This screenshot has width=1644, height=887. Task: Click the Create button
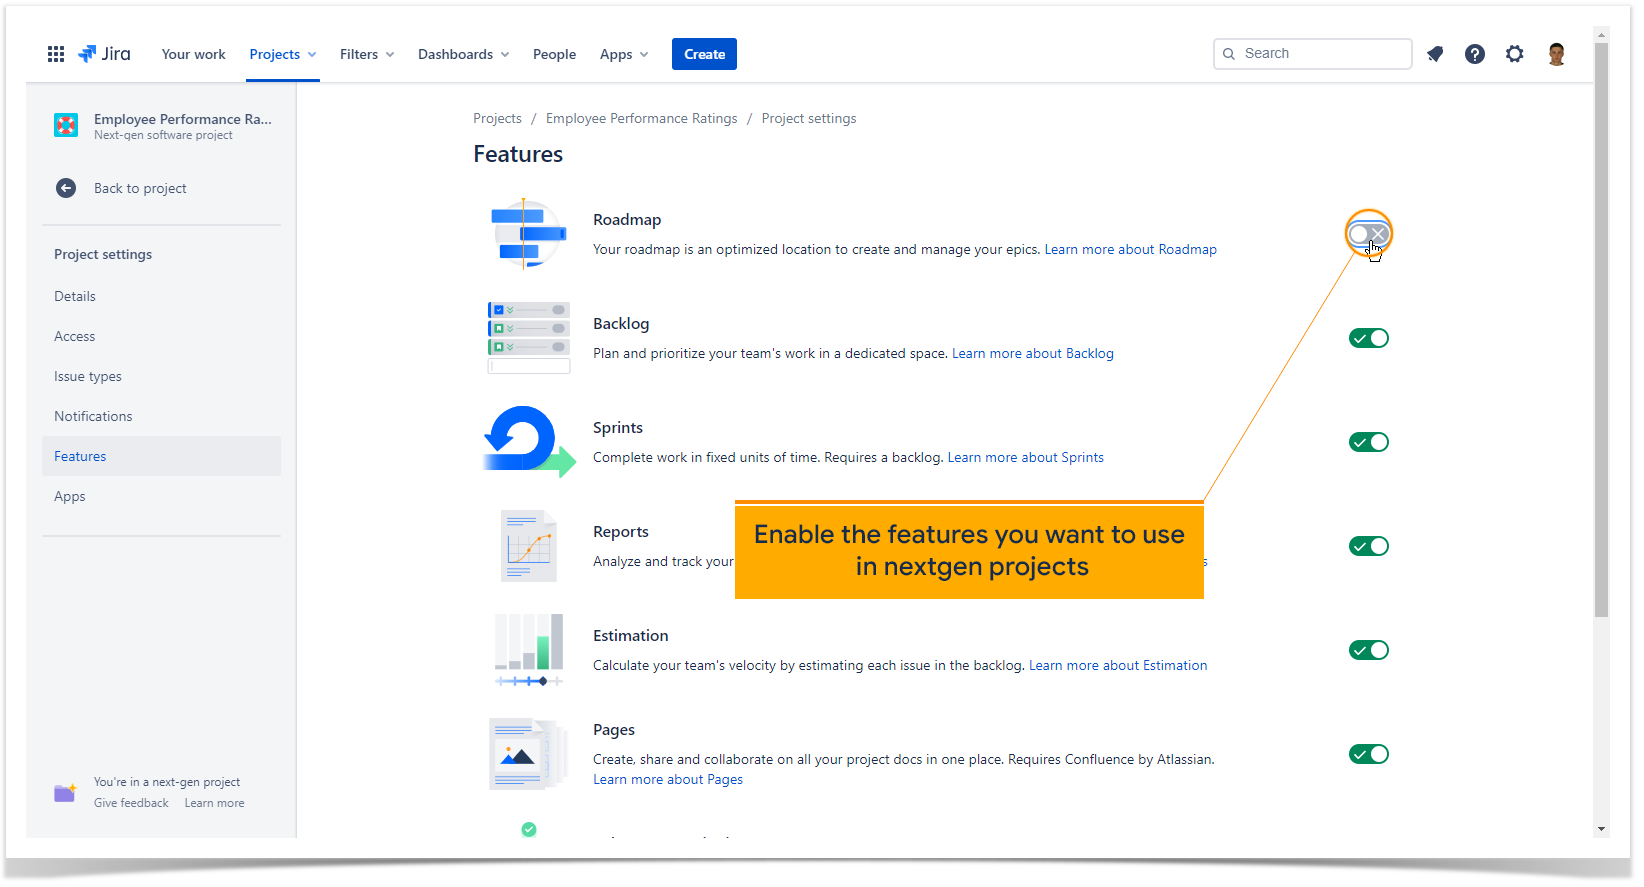pos(704,54)
